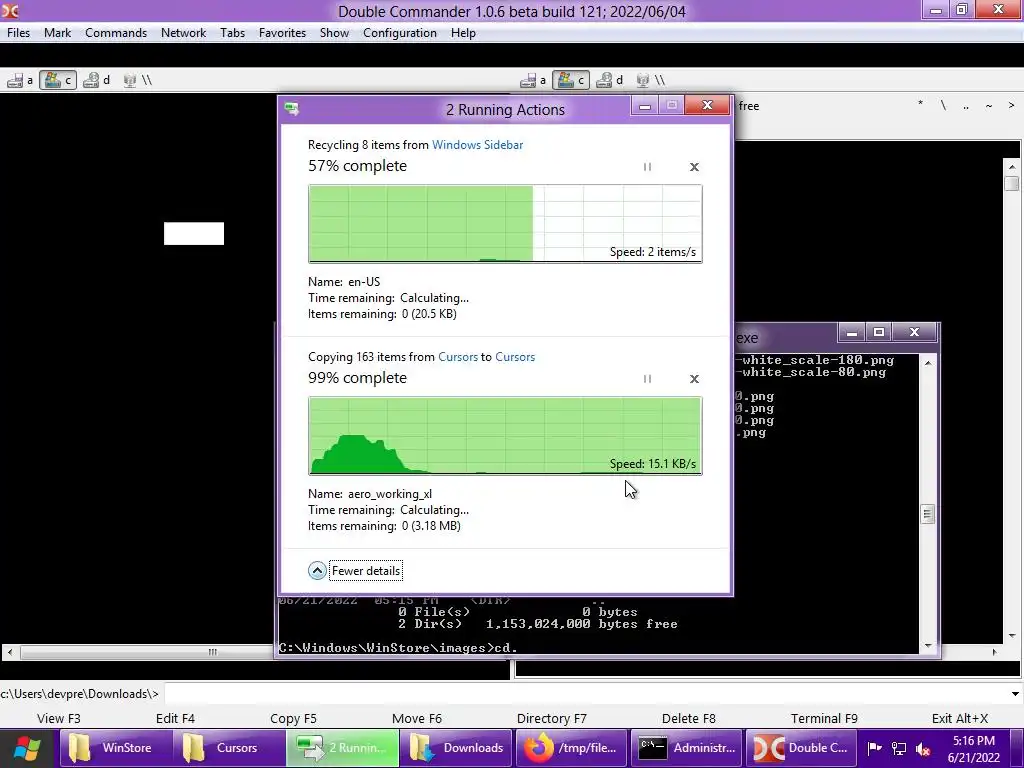Viewport: 1024px width, 768px height.
Task: Open the Files menu
Action: click(18, 33)
